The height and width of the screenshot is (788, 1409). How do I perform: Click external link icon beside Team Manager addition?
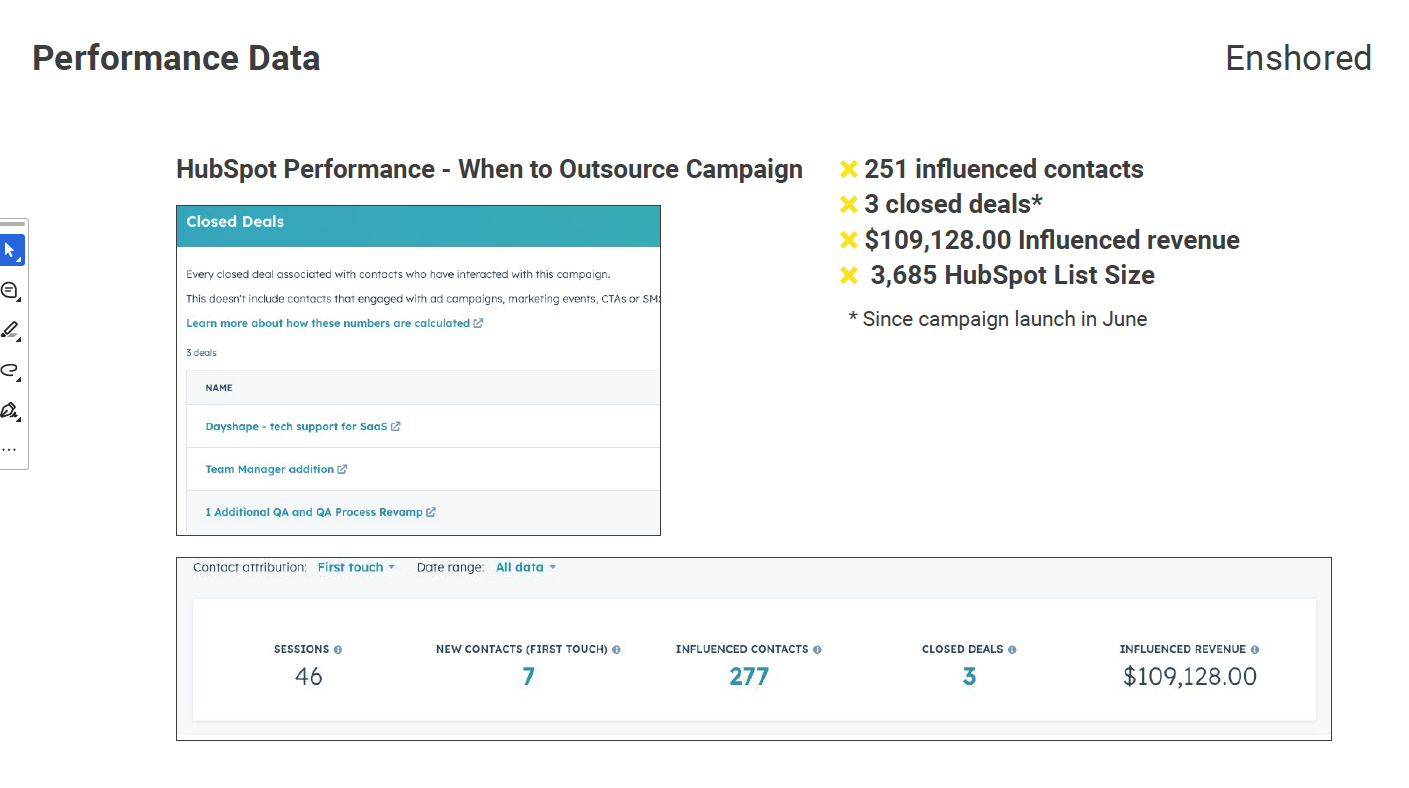(343, 469)
